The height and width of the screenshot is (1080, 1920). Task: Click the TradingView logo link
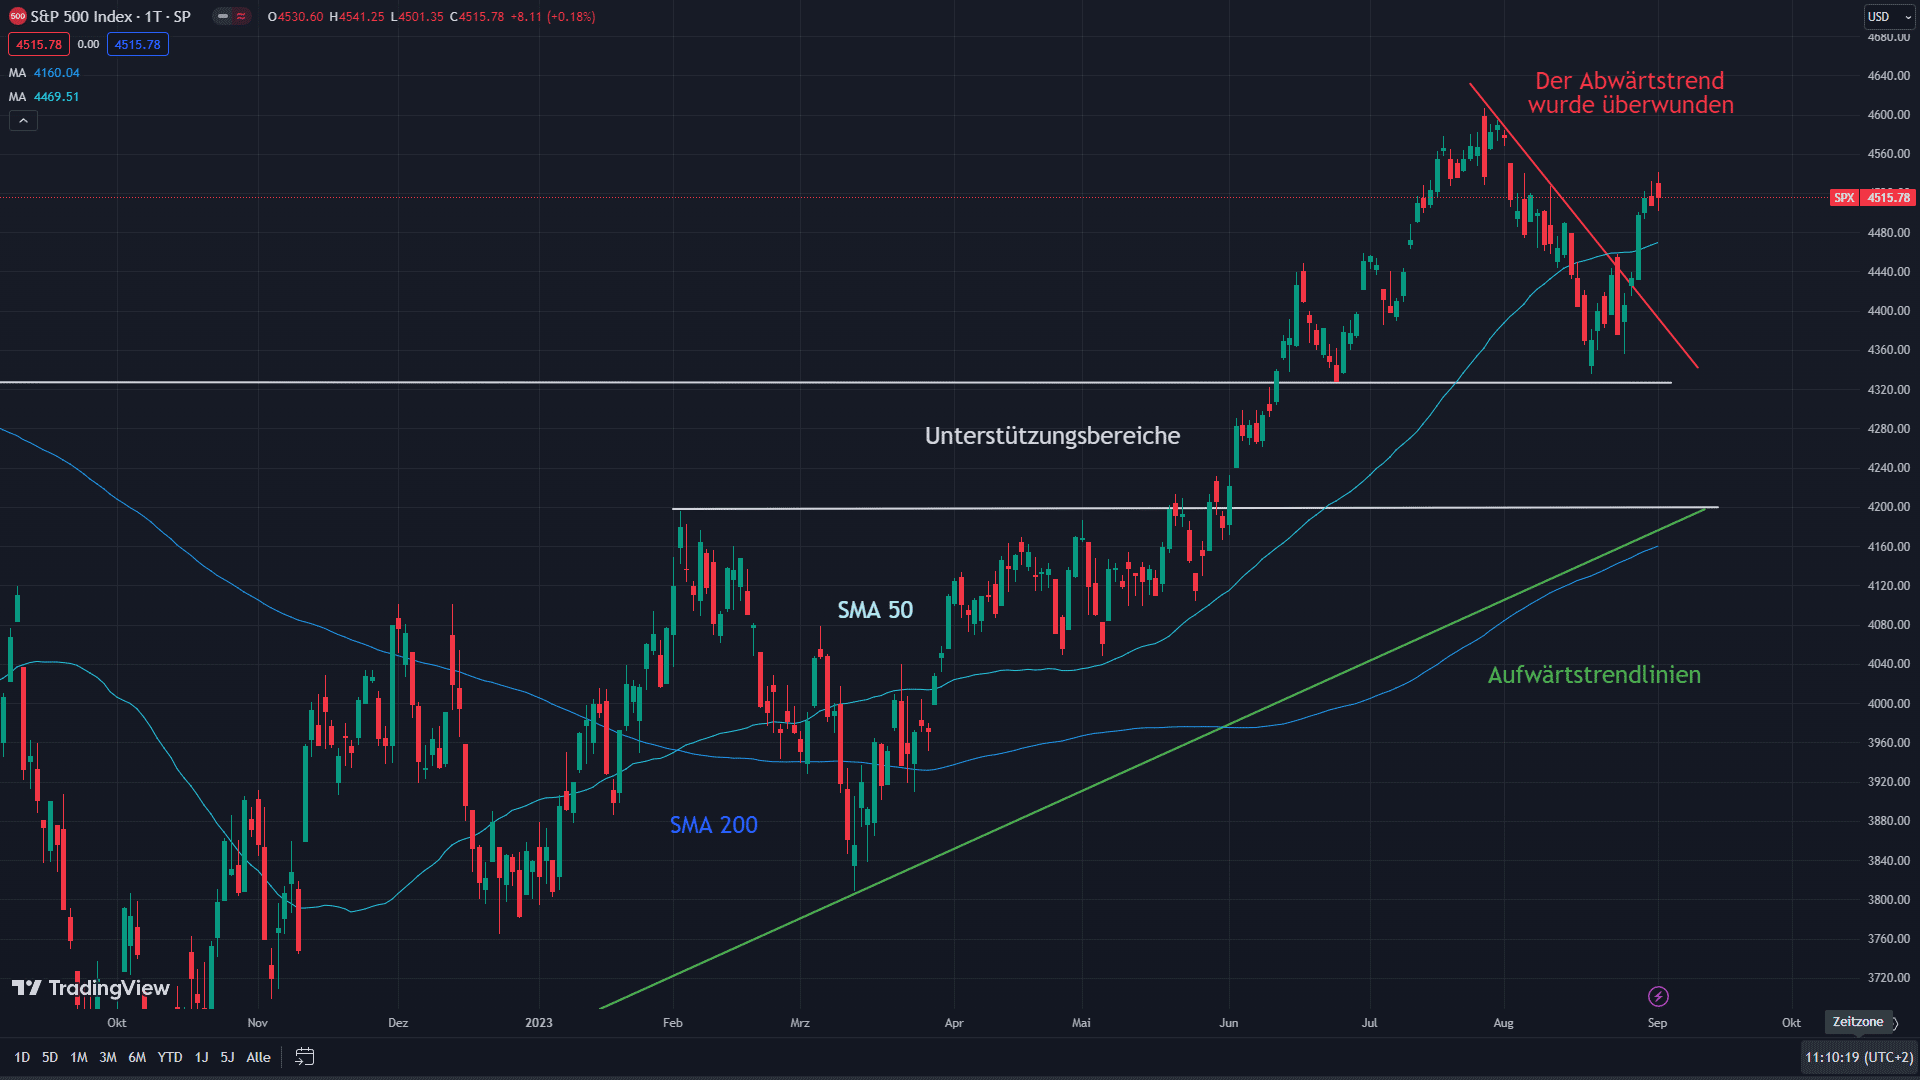[x=91, y=988]
